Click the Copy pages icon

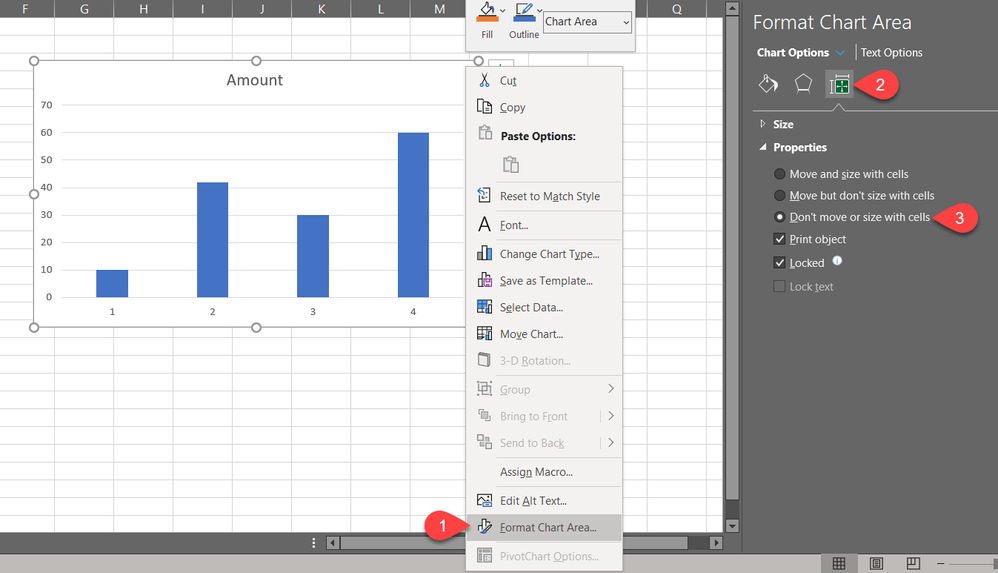(484, 106)
